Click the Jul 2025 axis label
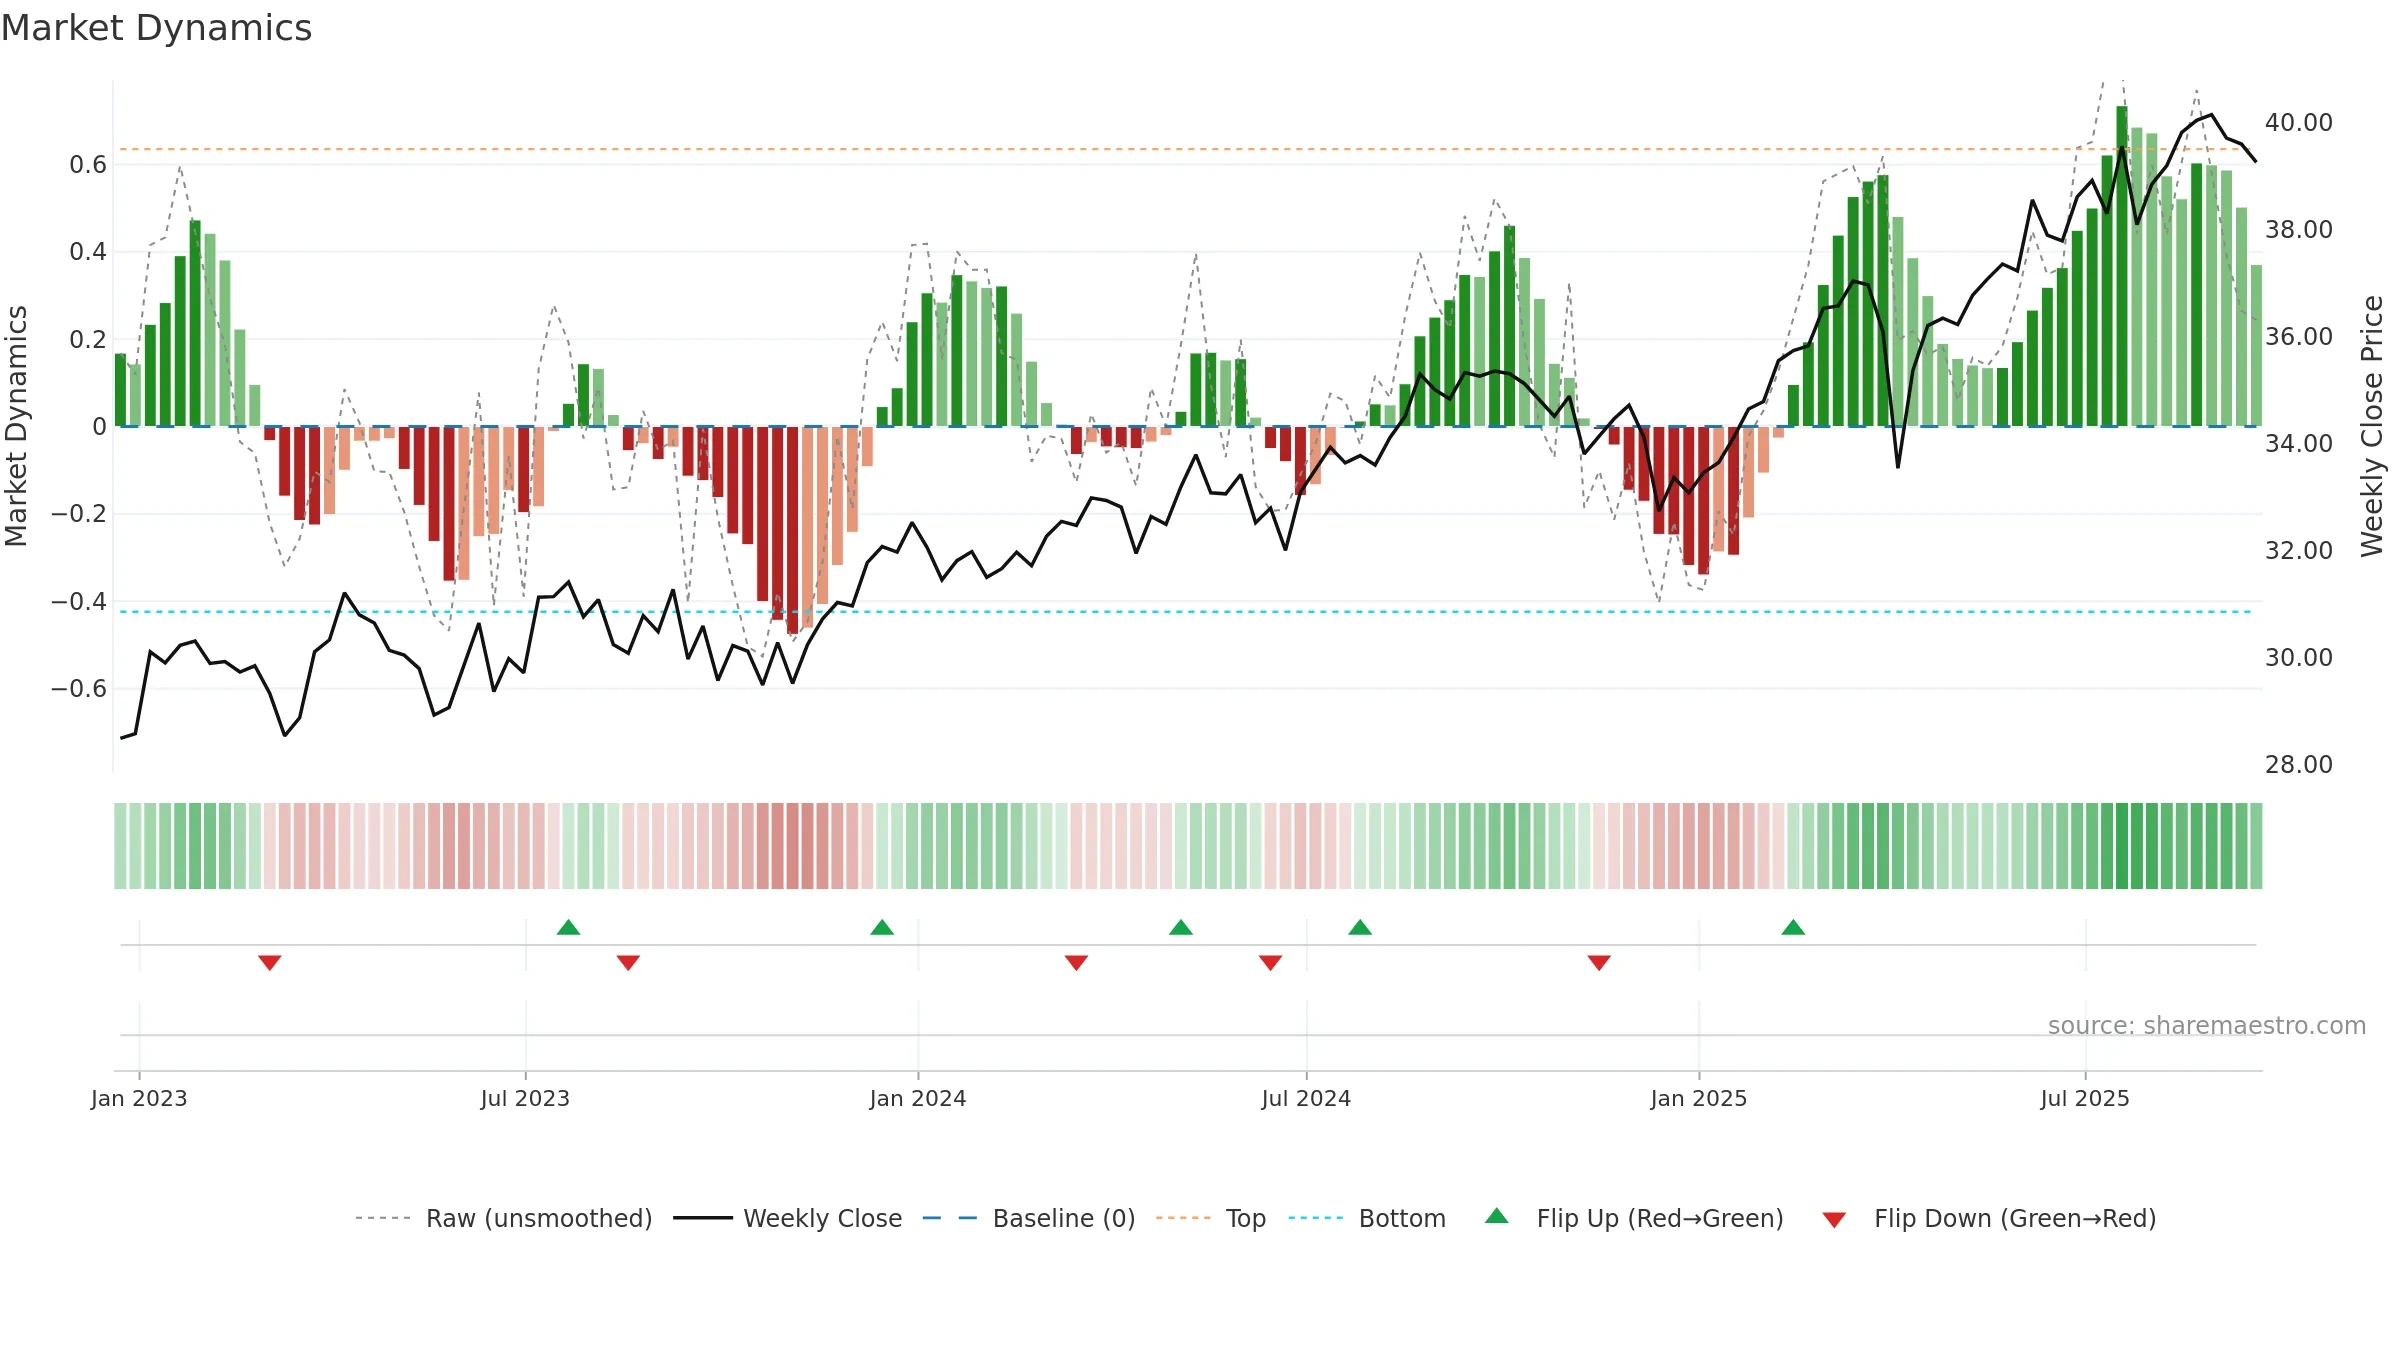 click(x=2085, y=1098)
